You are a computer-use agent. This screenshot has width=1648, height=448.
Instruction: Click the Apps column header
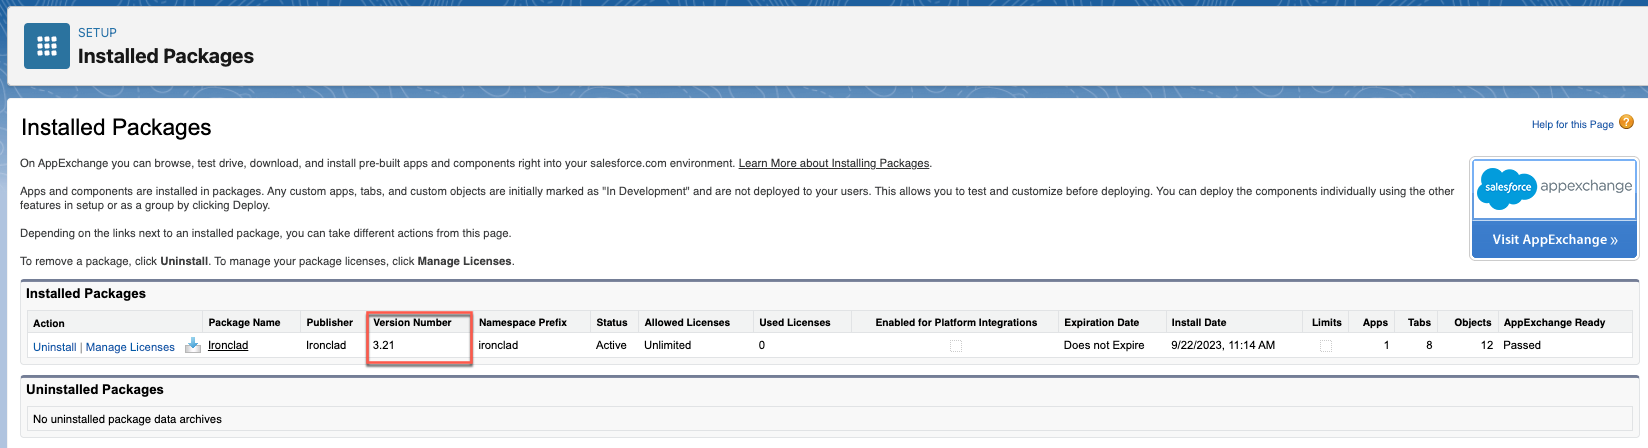coord(1375,322)
